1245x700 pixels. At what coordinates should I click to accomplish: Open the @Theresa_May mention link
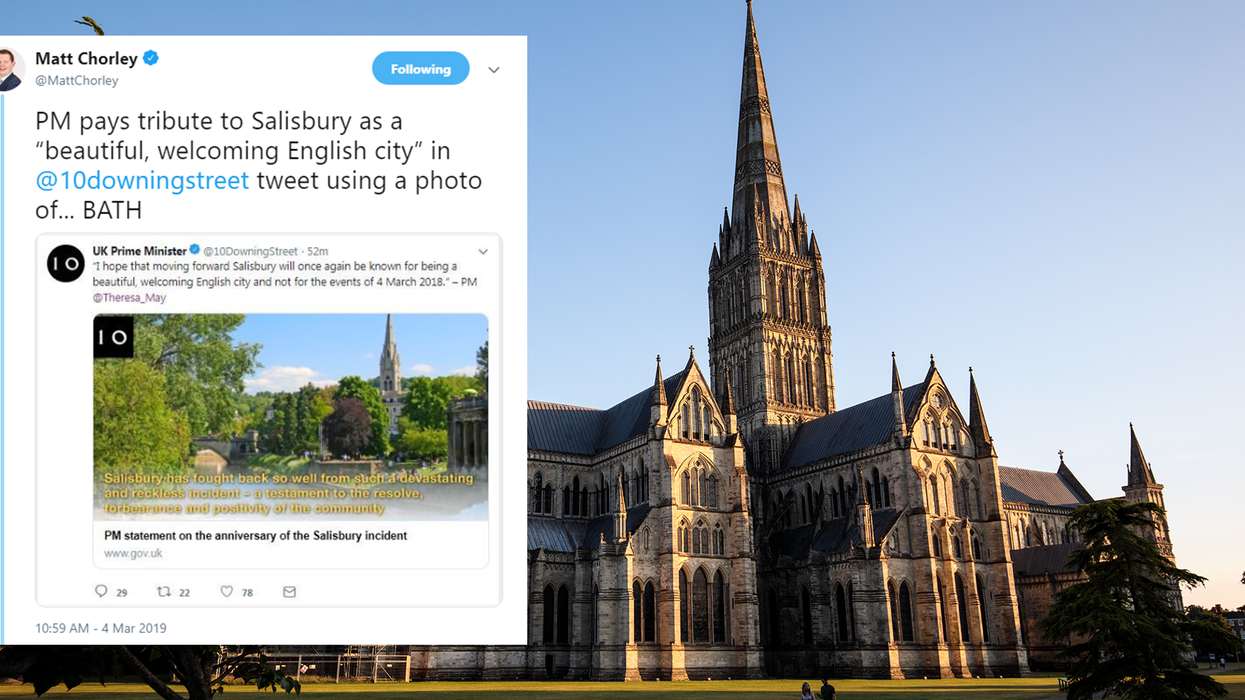[130, 298]
